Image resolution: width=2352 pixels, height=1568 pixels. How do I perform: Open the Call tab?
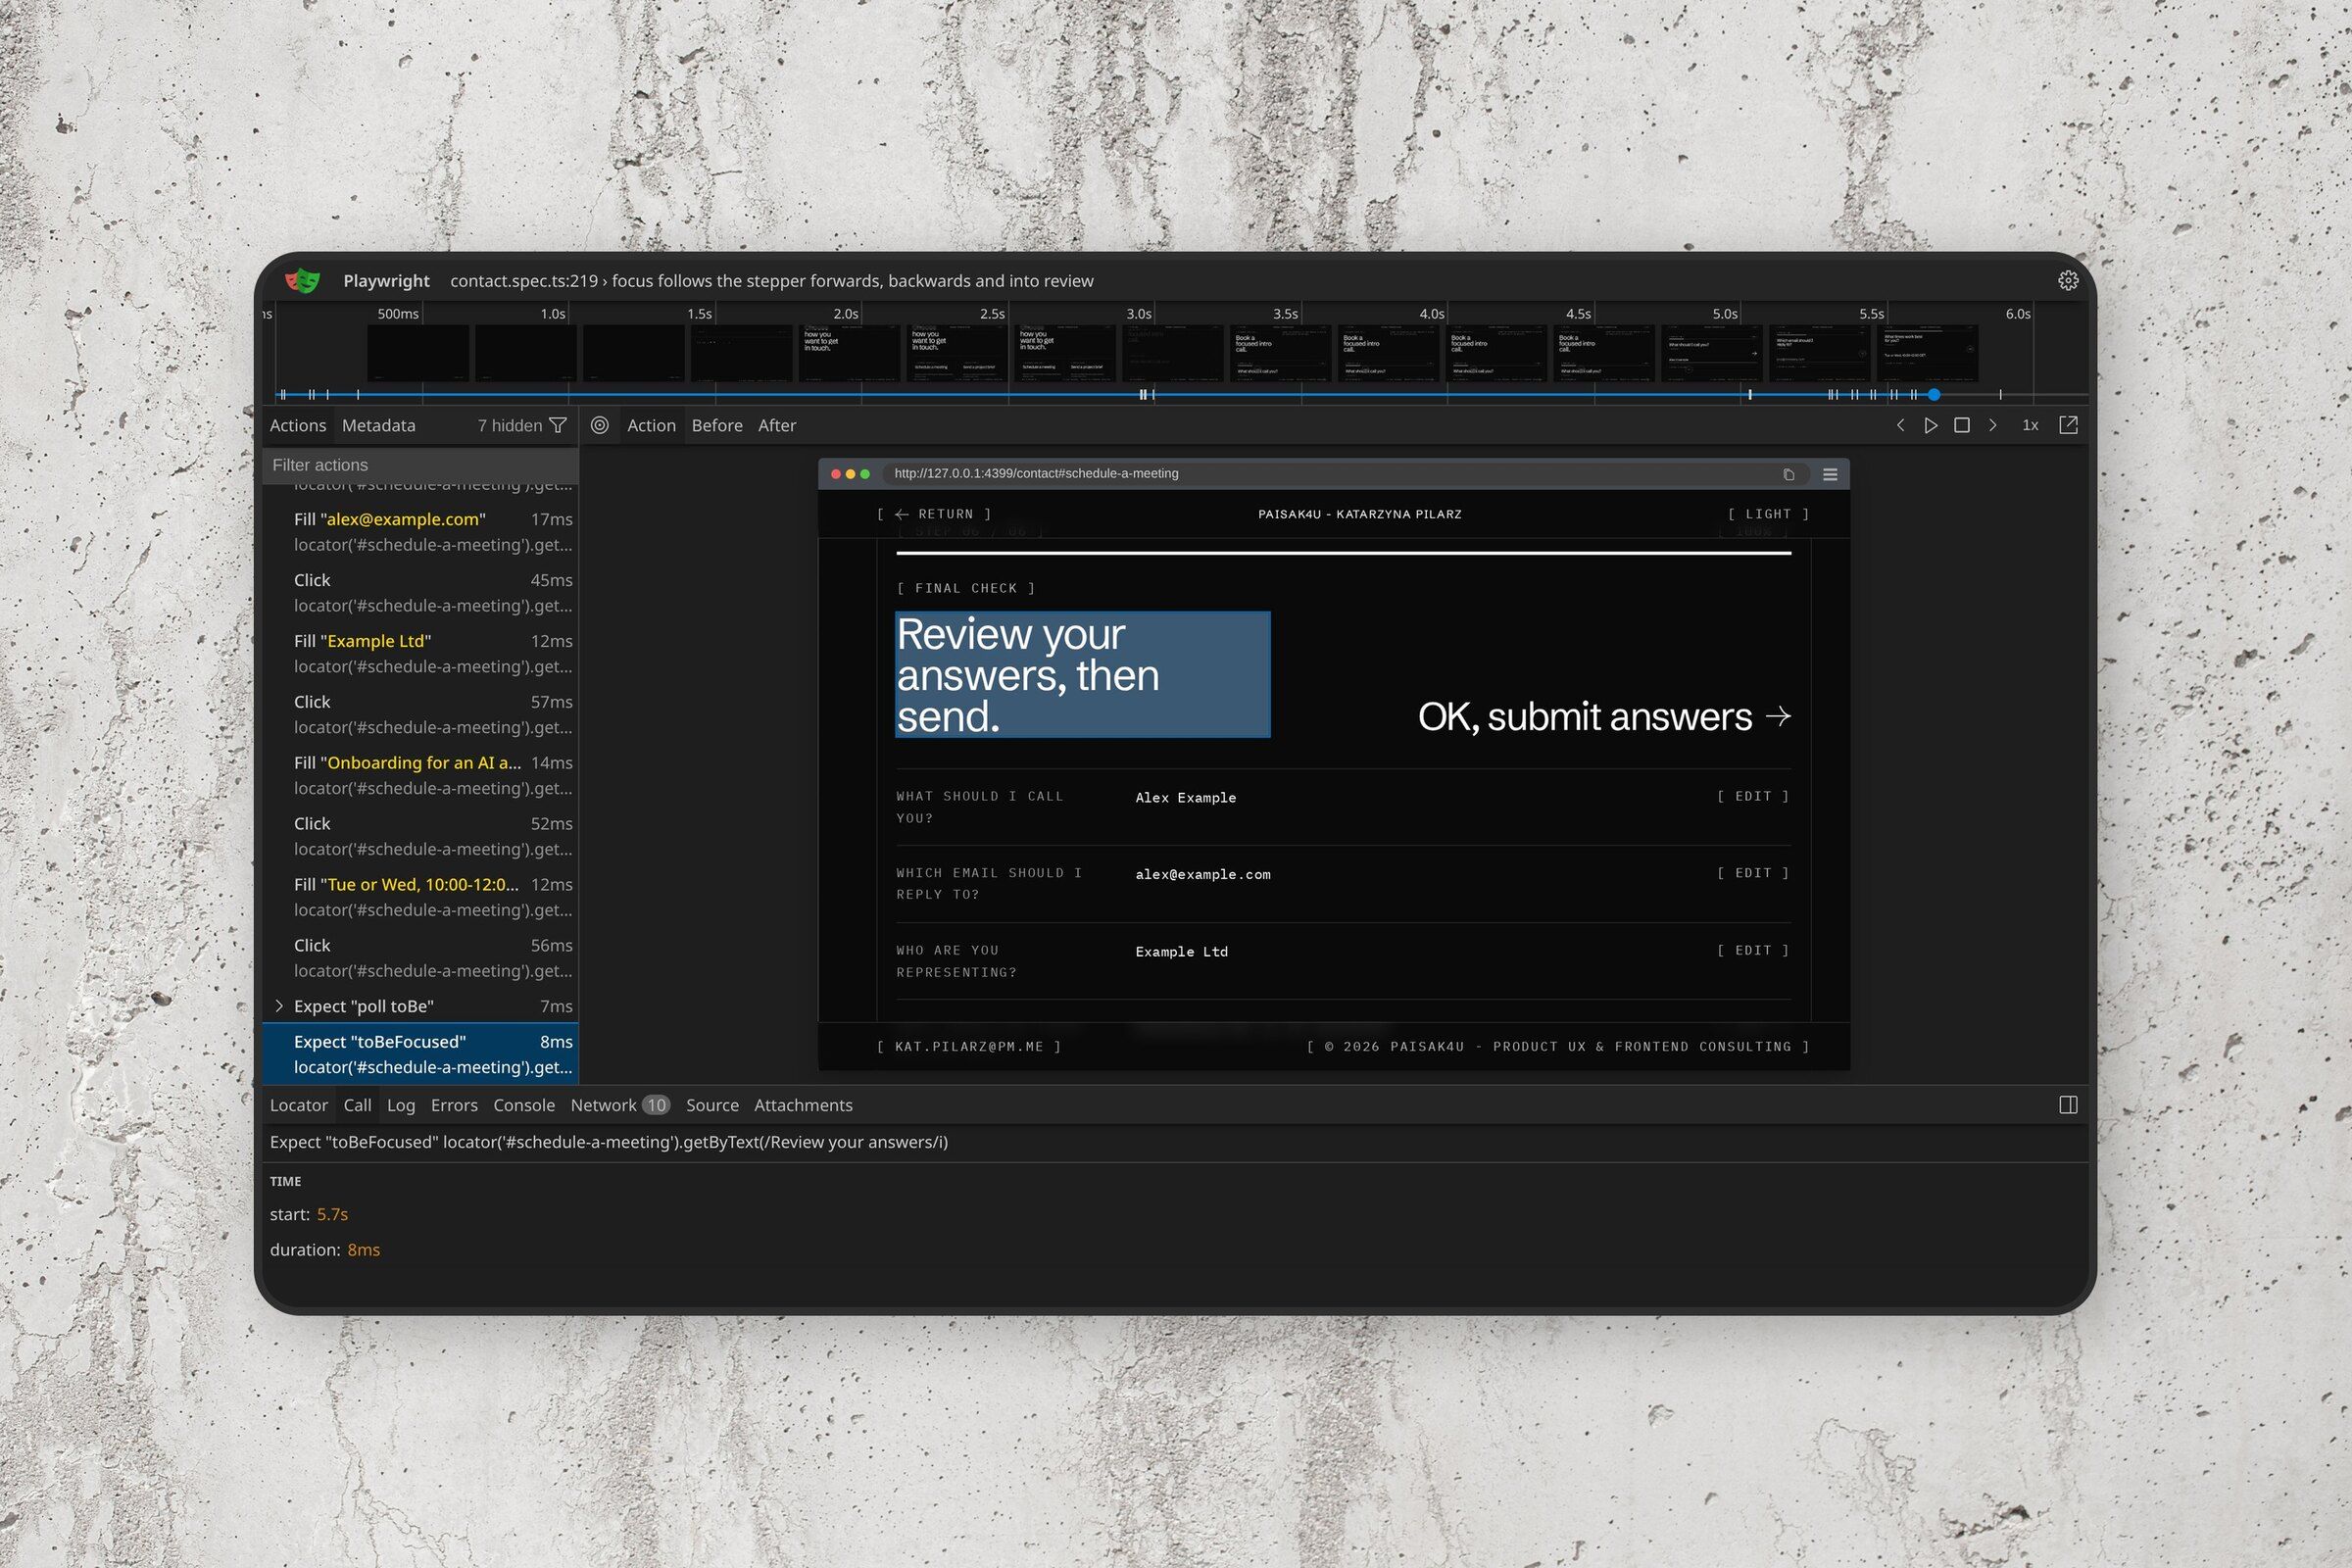(357, 1105)
